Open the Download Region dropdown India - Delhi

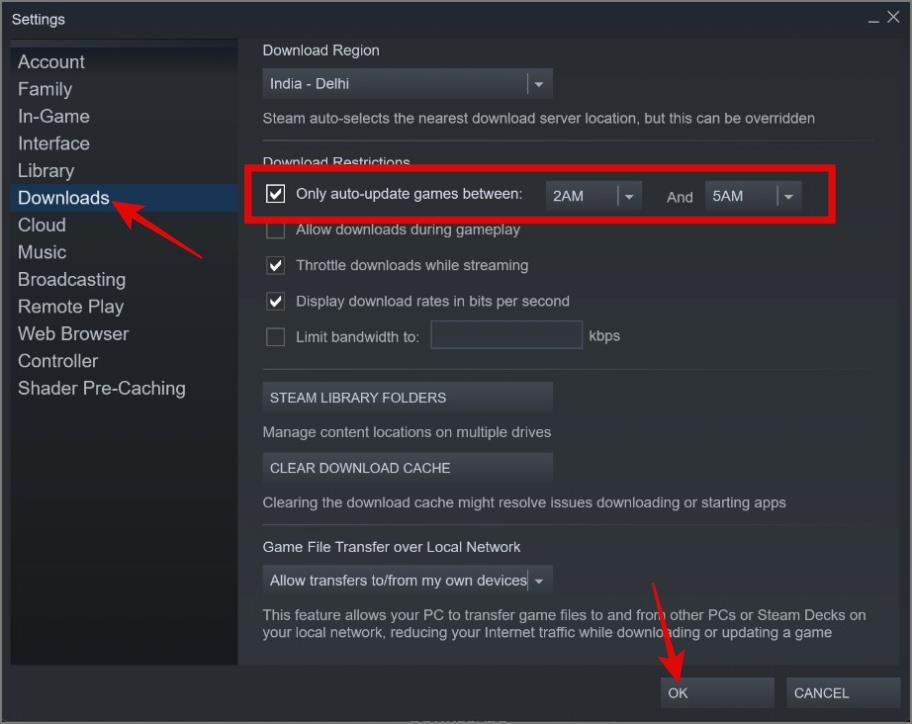pyautogui.click(x=407, y=84)
